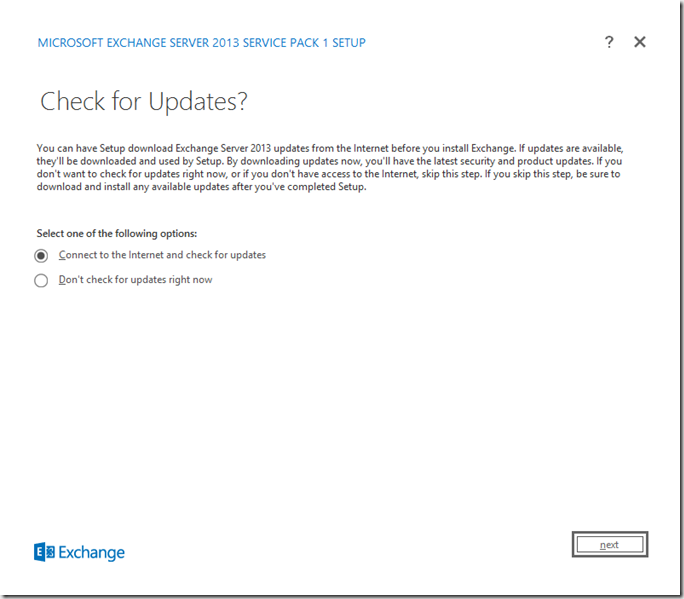Click the 'Don't check for updates right now' label
The image size is (684, 599).
[x=135, y=280]
